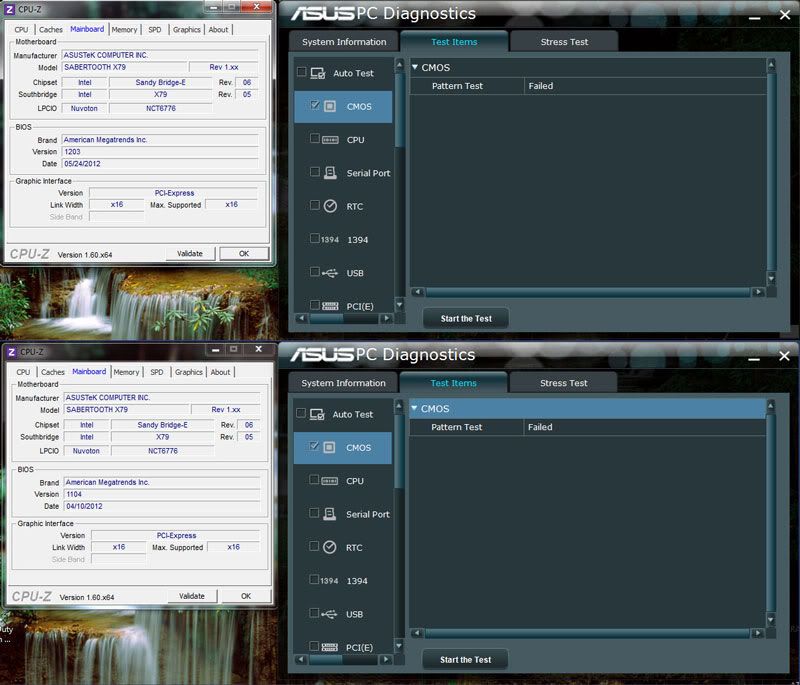Click USB trident icon in upper ASUS window
This screenshot has width=800, height=685.
(x=330, y=273)
